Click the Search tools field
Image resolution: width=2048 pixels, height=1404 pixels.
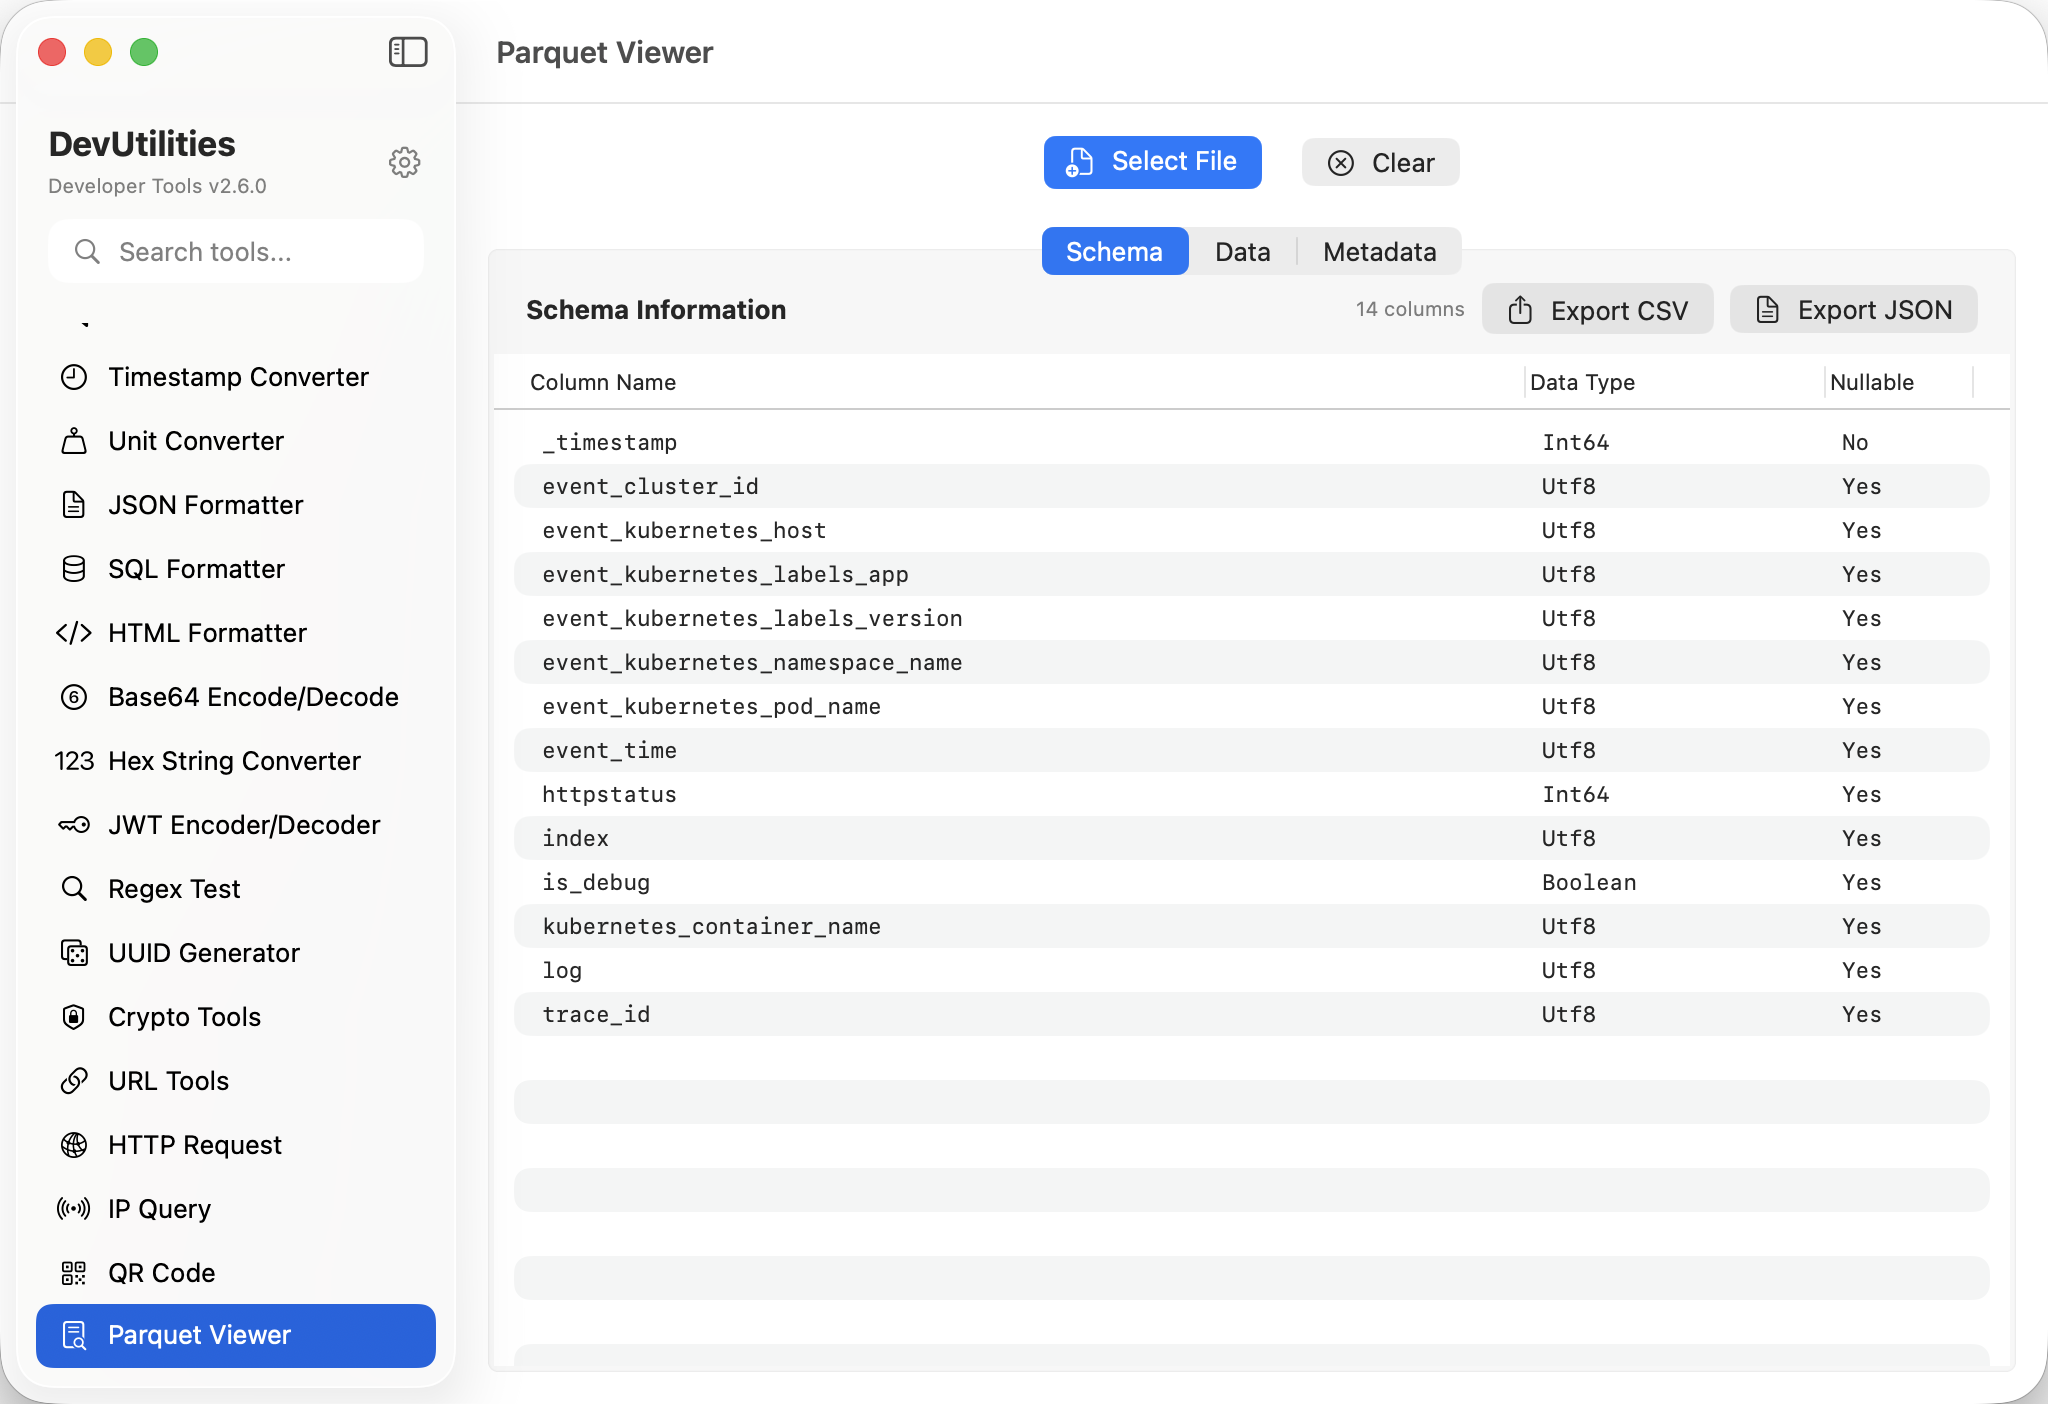point(236,251)
